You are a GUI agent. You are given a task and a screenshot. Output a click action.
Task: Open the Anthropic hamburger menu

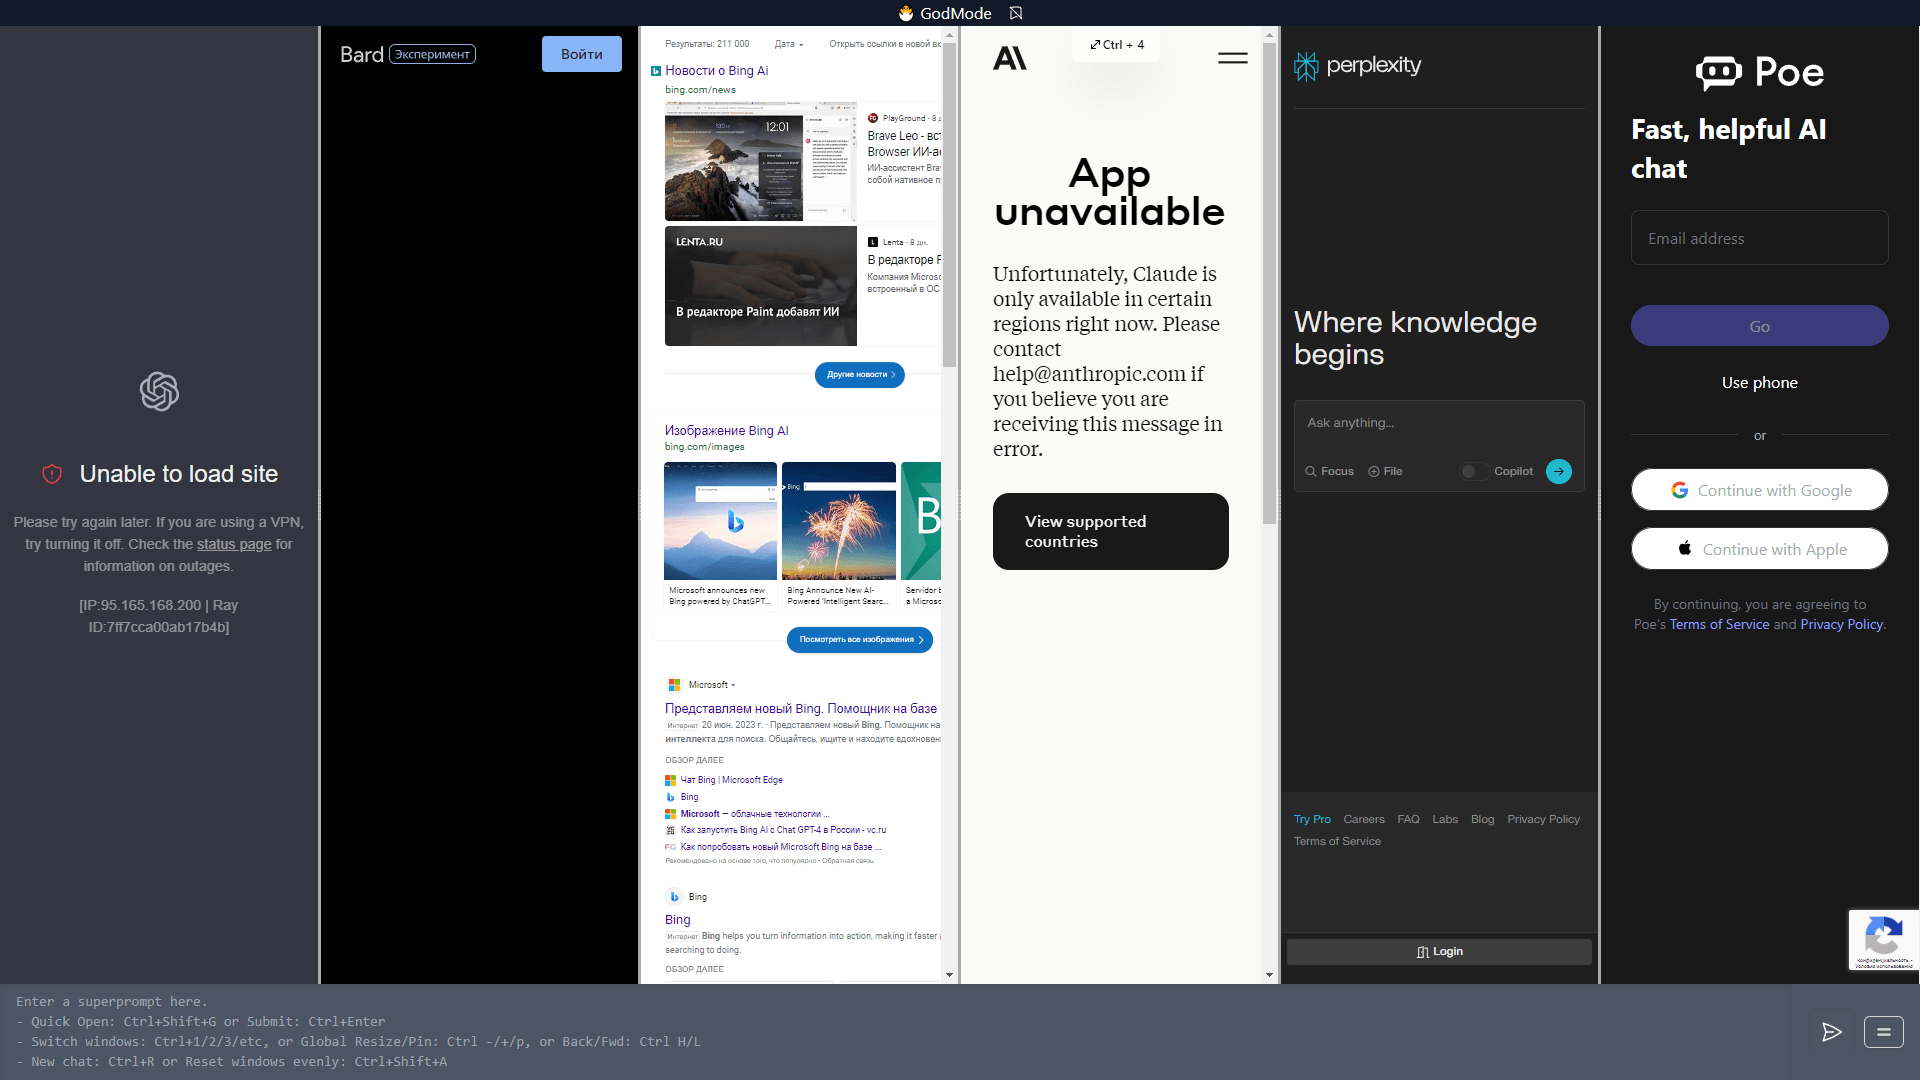[1232, 58]
